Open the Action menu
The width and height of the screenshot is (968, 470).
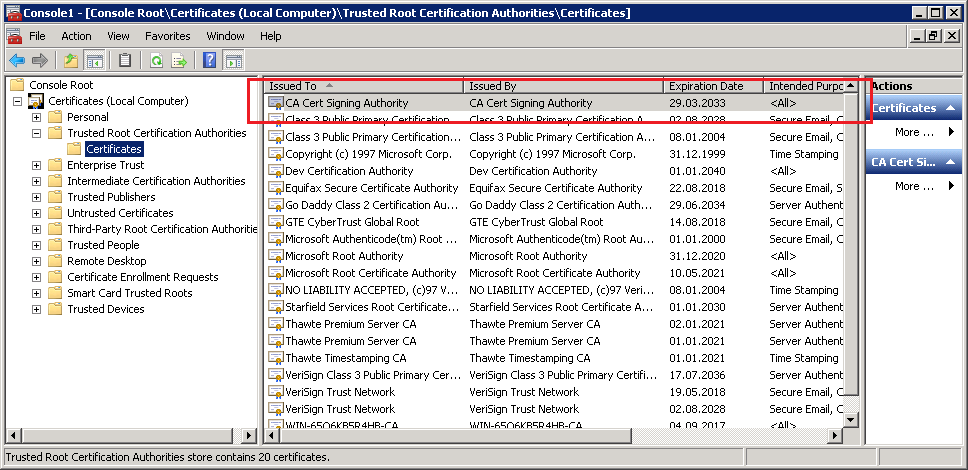coord(77,36)
